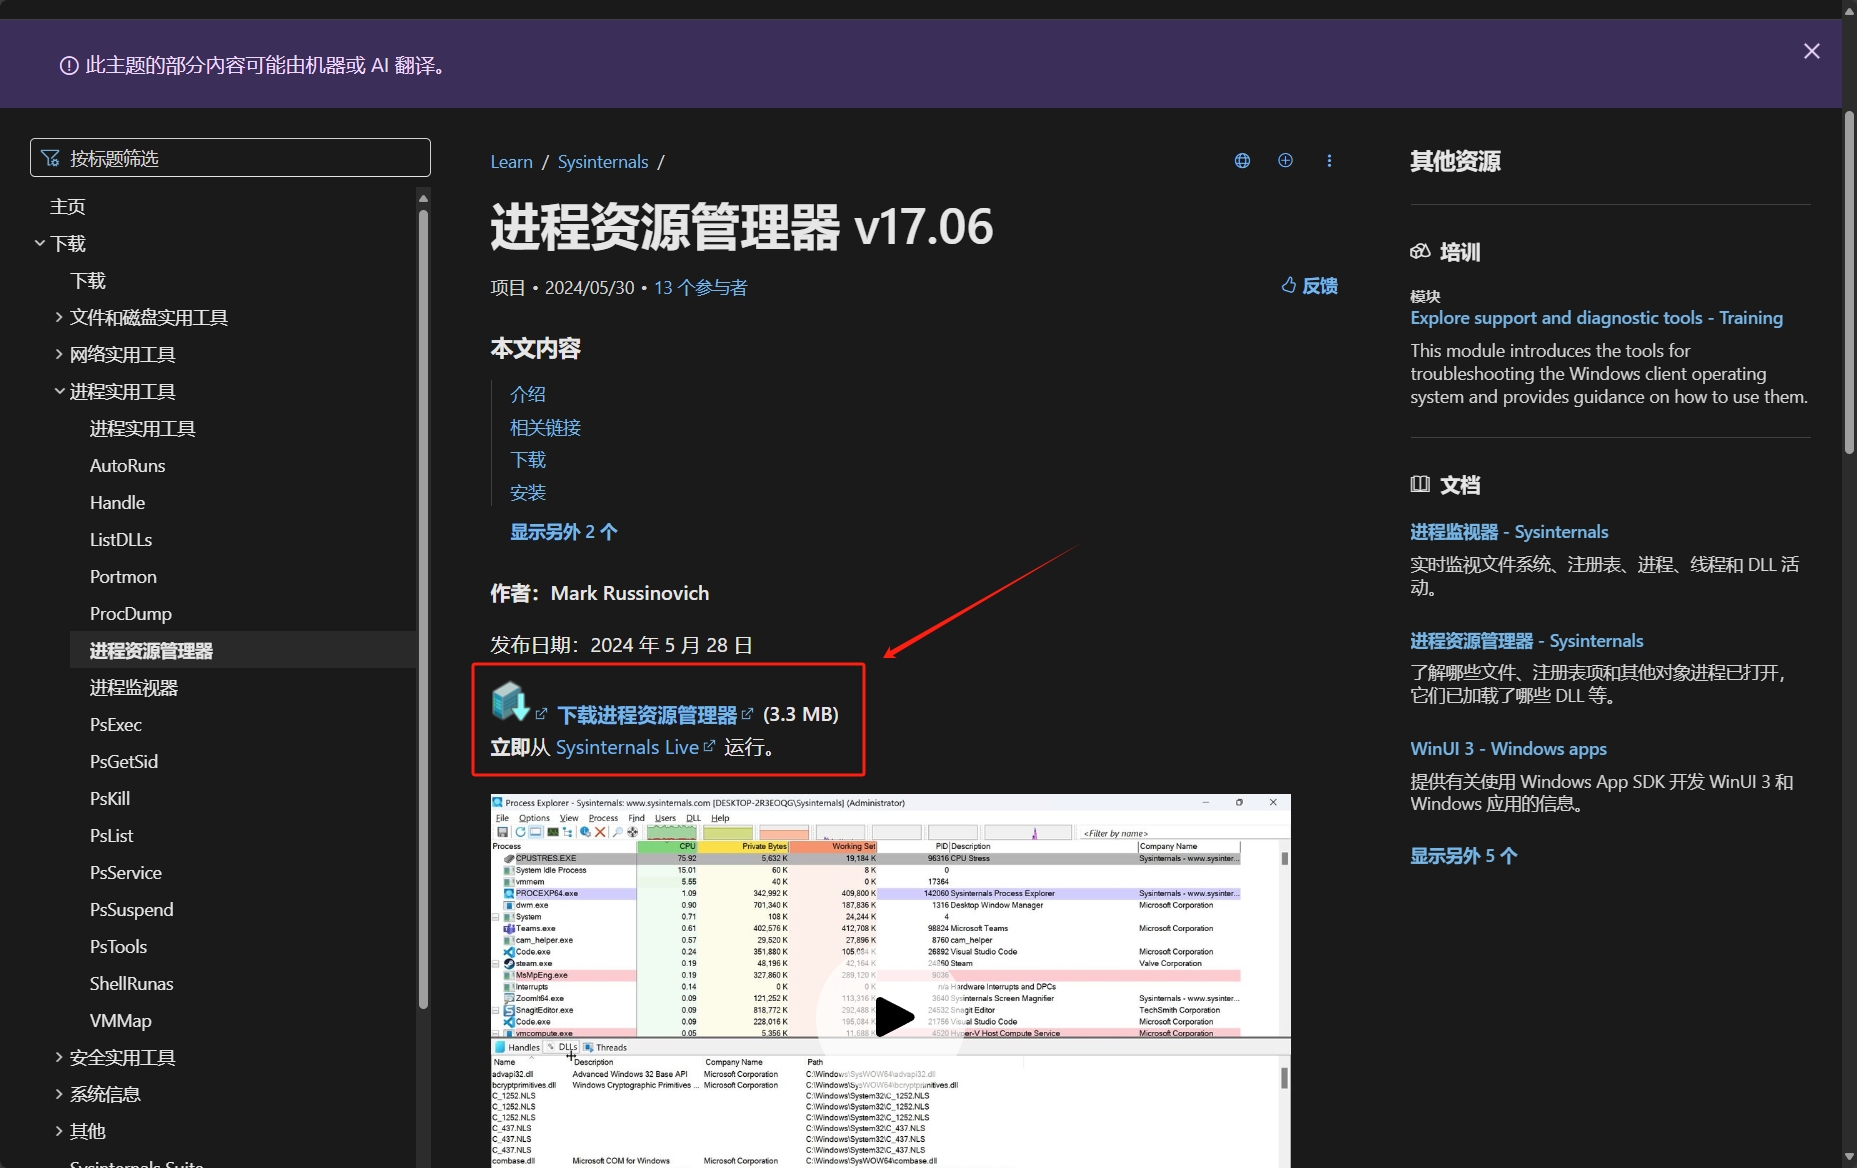Collapse the 下载 tree section
The width and height of the screenshot is (1857, 1168).
tap(40, 243)
